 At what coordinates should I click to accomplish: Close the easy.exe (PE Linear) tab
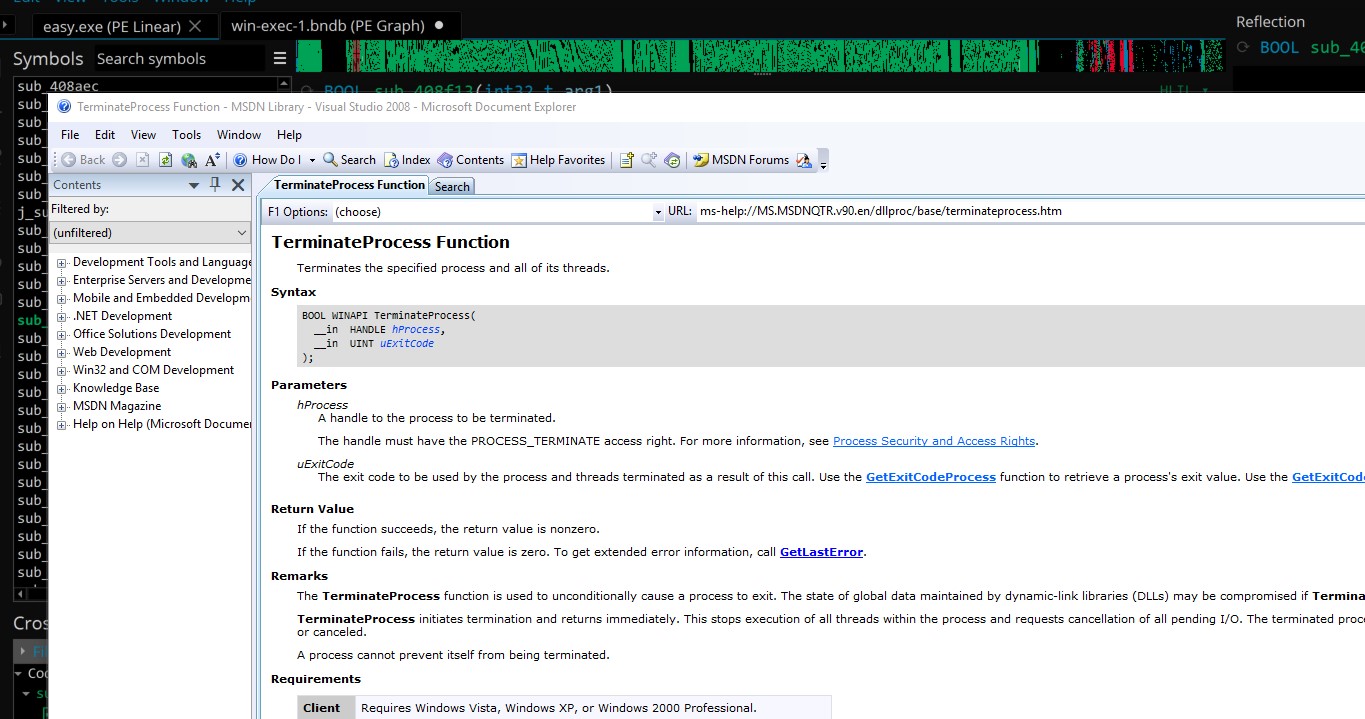click(195, 26)
